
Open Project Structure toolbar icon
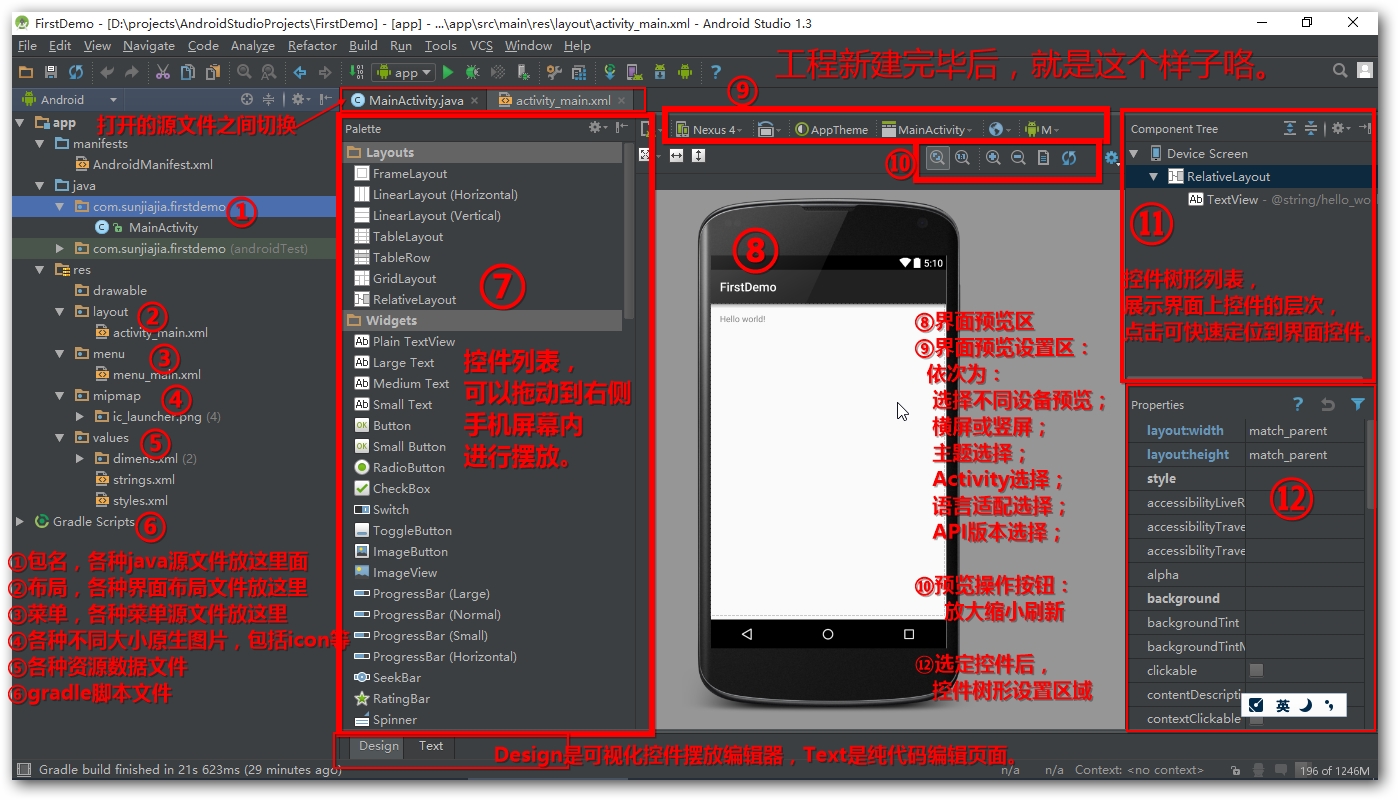coord(580,72)
